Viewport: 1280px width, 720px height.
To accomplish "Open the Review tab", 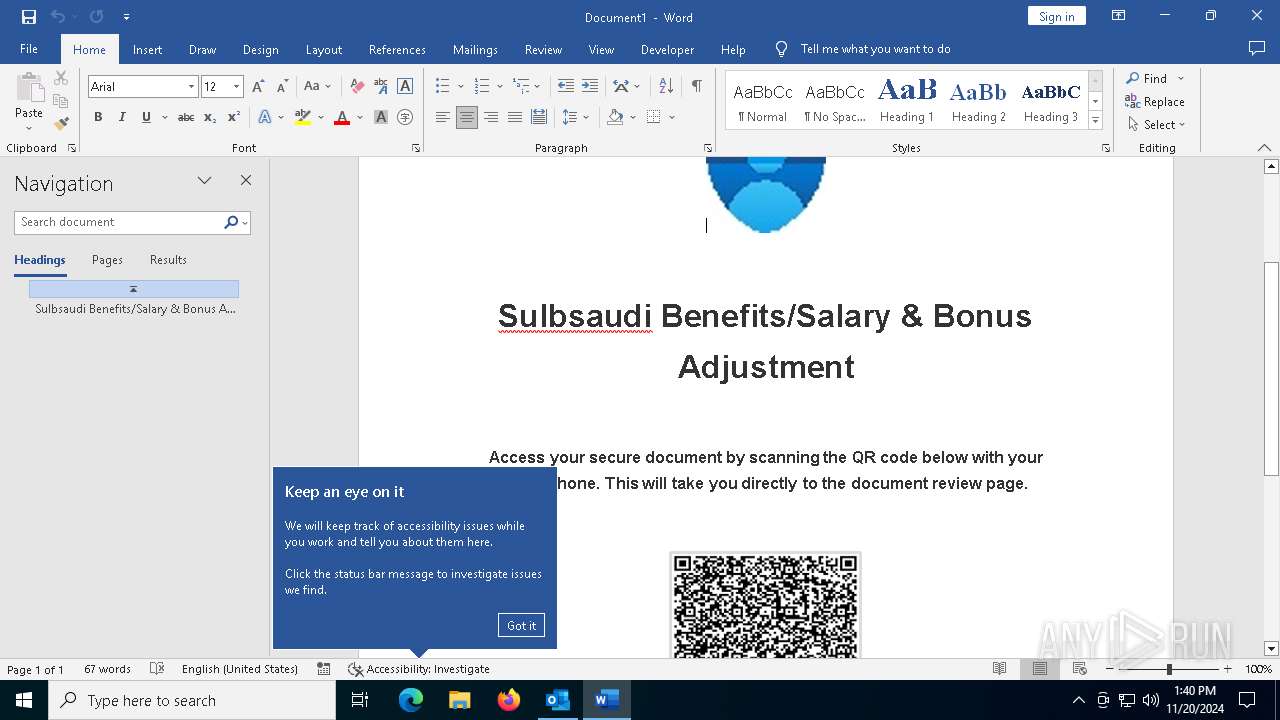I will point(543,49).
